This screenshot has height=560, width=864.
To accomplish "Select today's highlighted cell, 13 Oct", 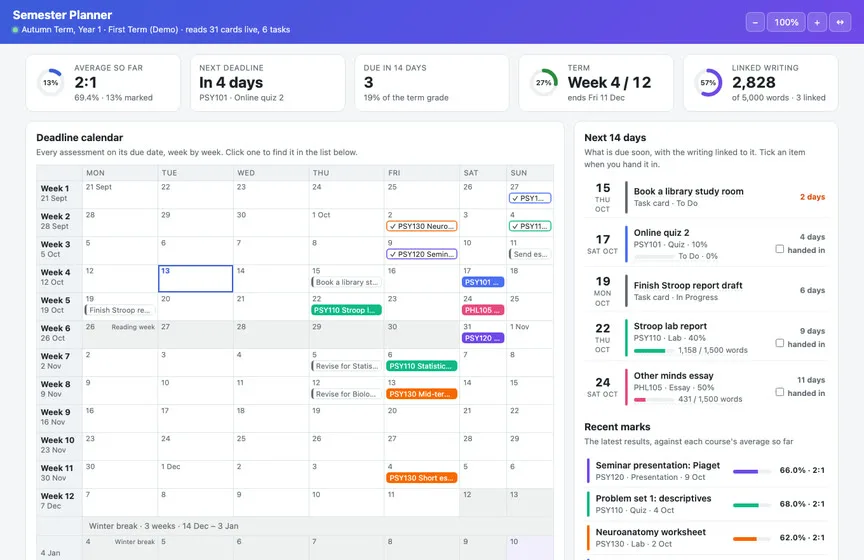I will tap(195, 278).
